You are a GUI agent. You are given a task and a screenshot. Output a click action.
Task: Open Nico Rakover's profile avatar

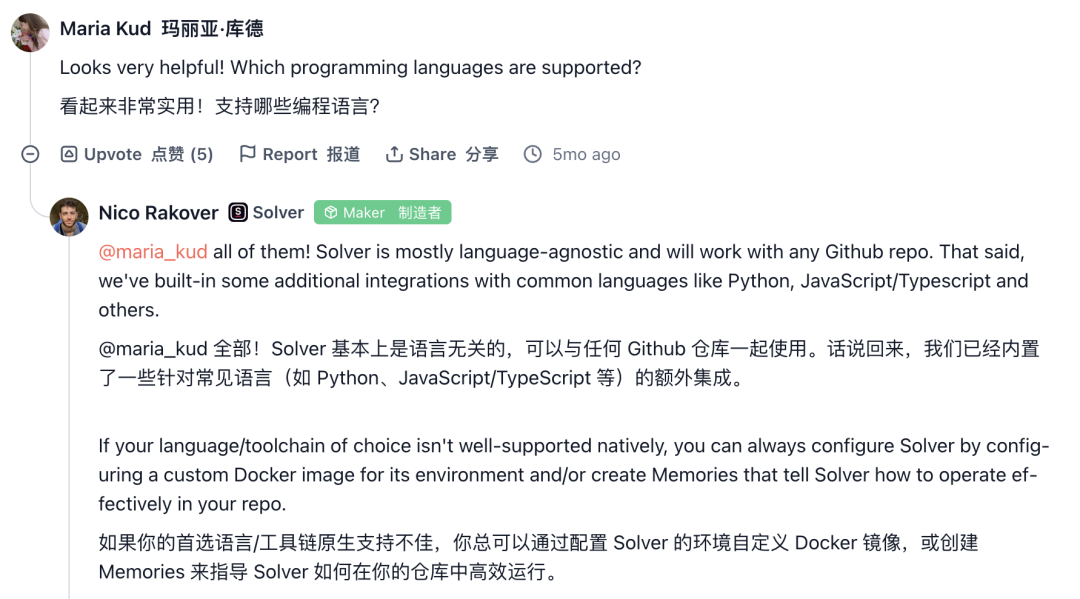(69, 216)
